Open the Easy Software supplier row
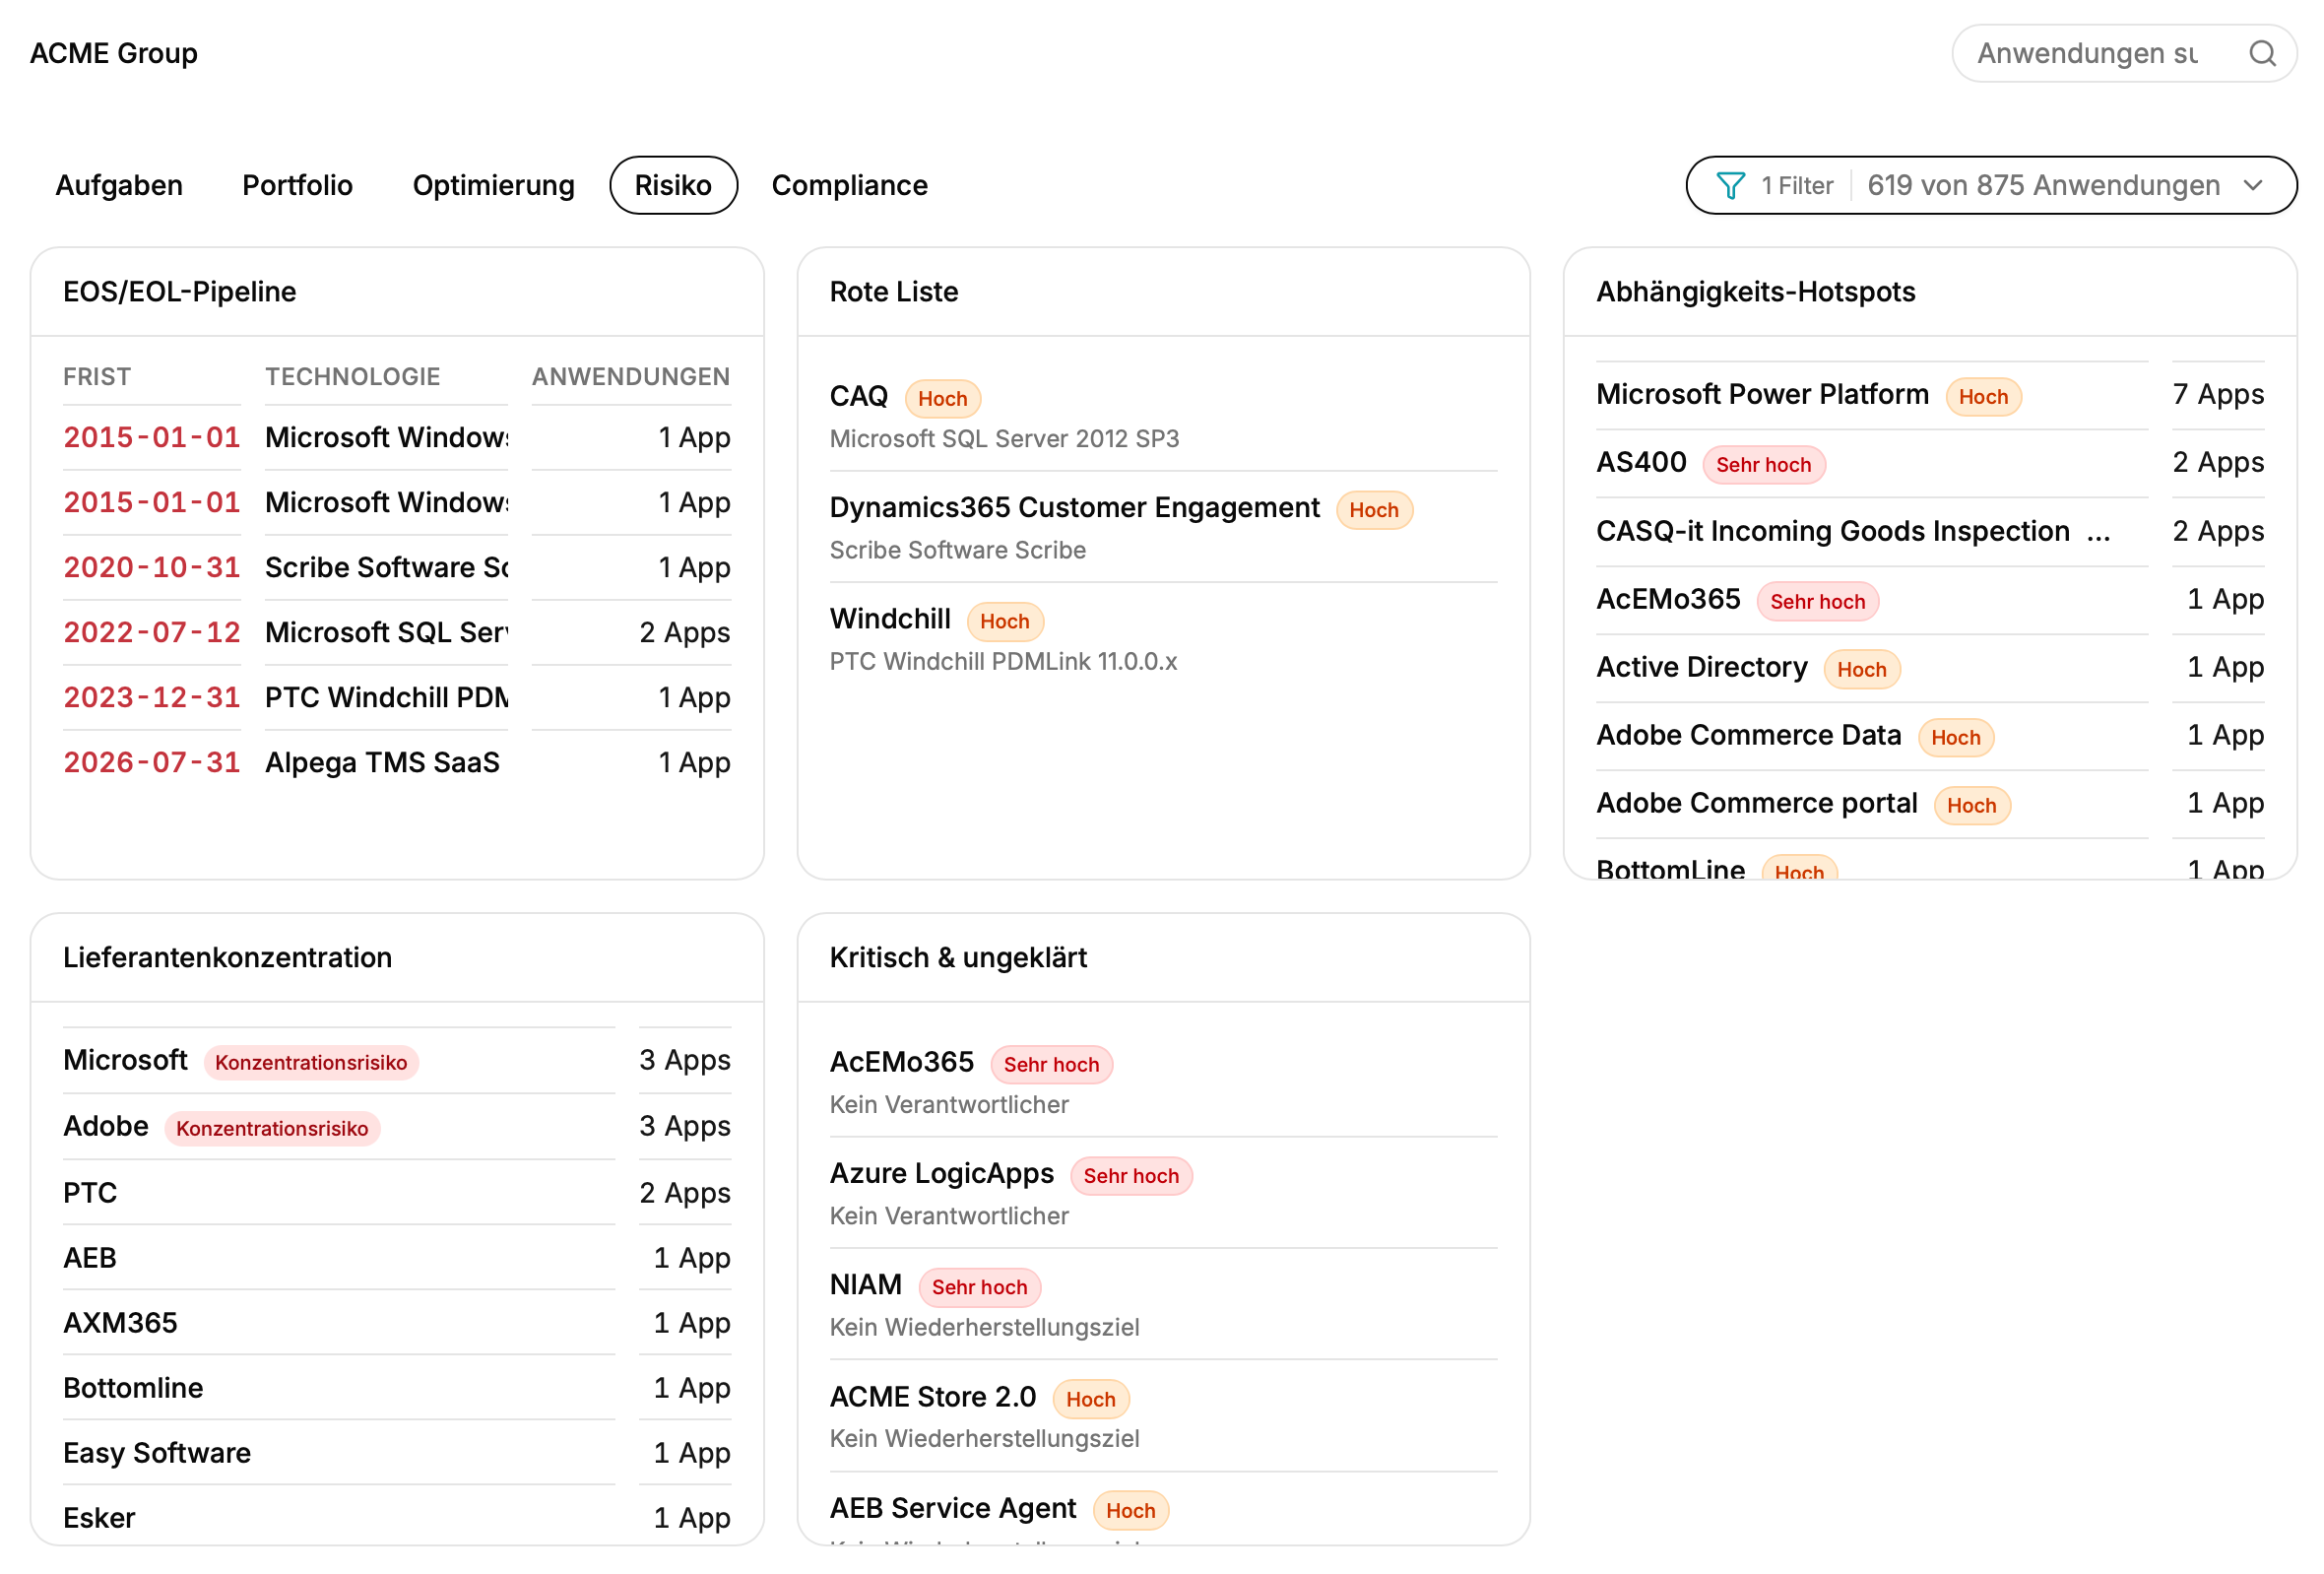The height and width of the screenshot is (1574, 2324). coord(397,1452)
